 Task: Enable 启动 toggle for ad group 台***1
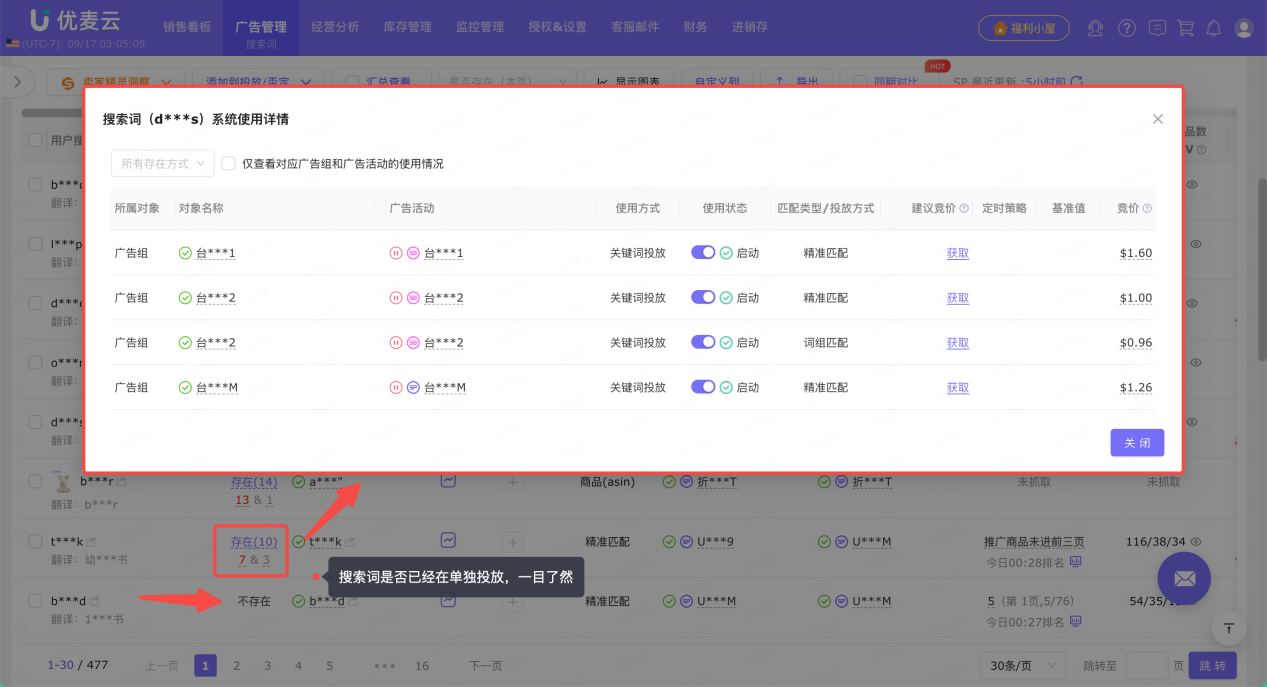pos(703,252)
